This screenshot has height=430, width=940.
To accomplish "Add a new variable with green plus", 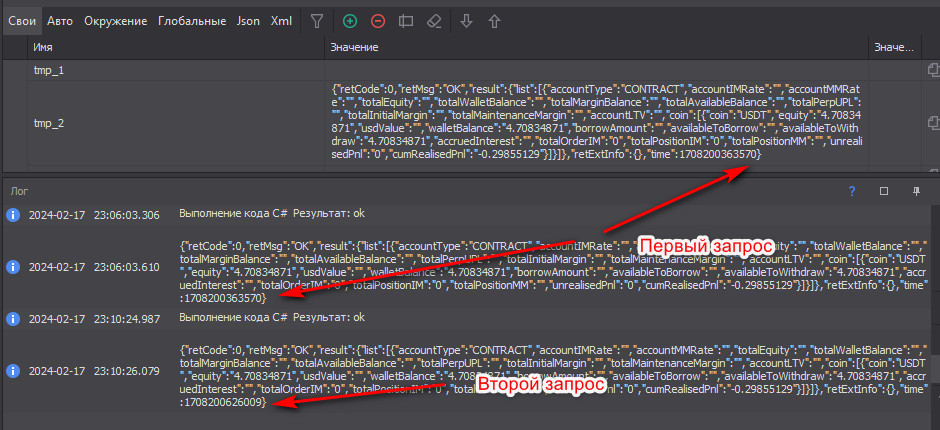I will tap(350, 21).
